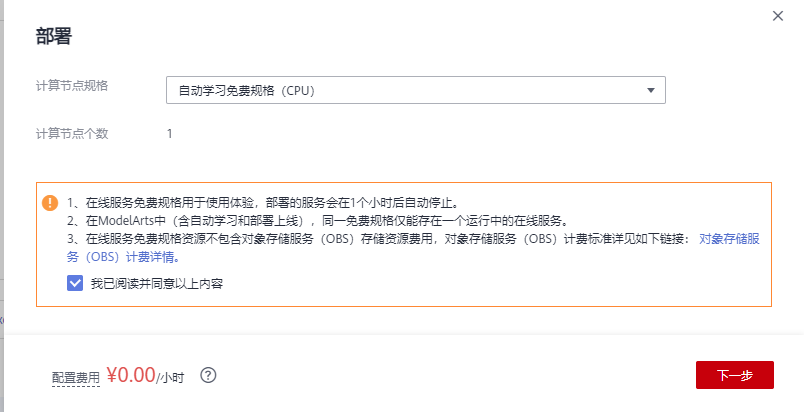
Task: Click the 计算节点规格 field label
Action: click(72, 85)
